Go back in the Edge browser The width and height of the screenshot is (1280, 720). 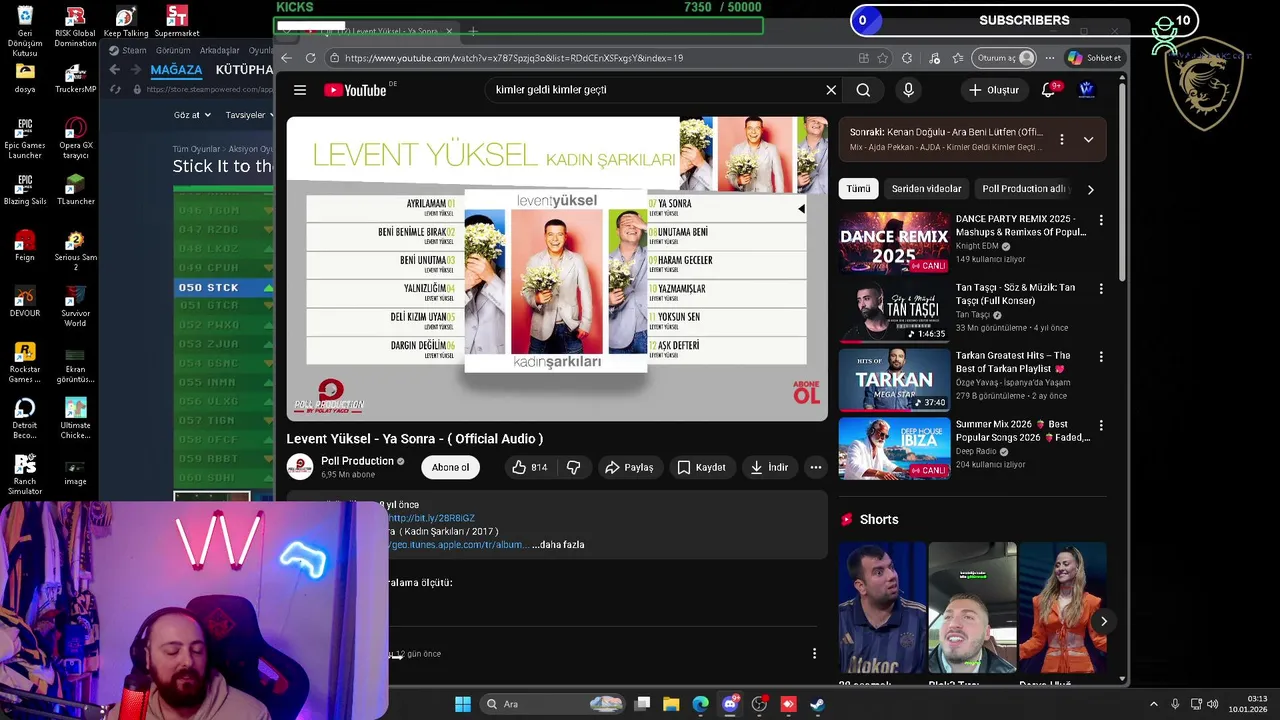point(287,58)
